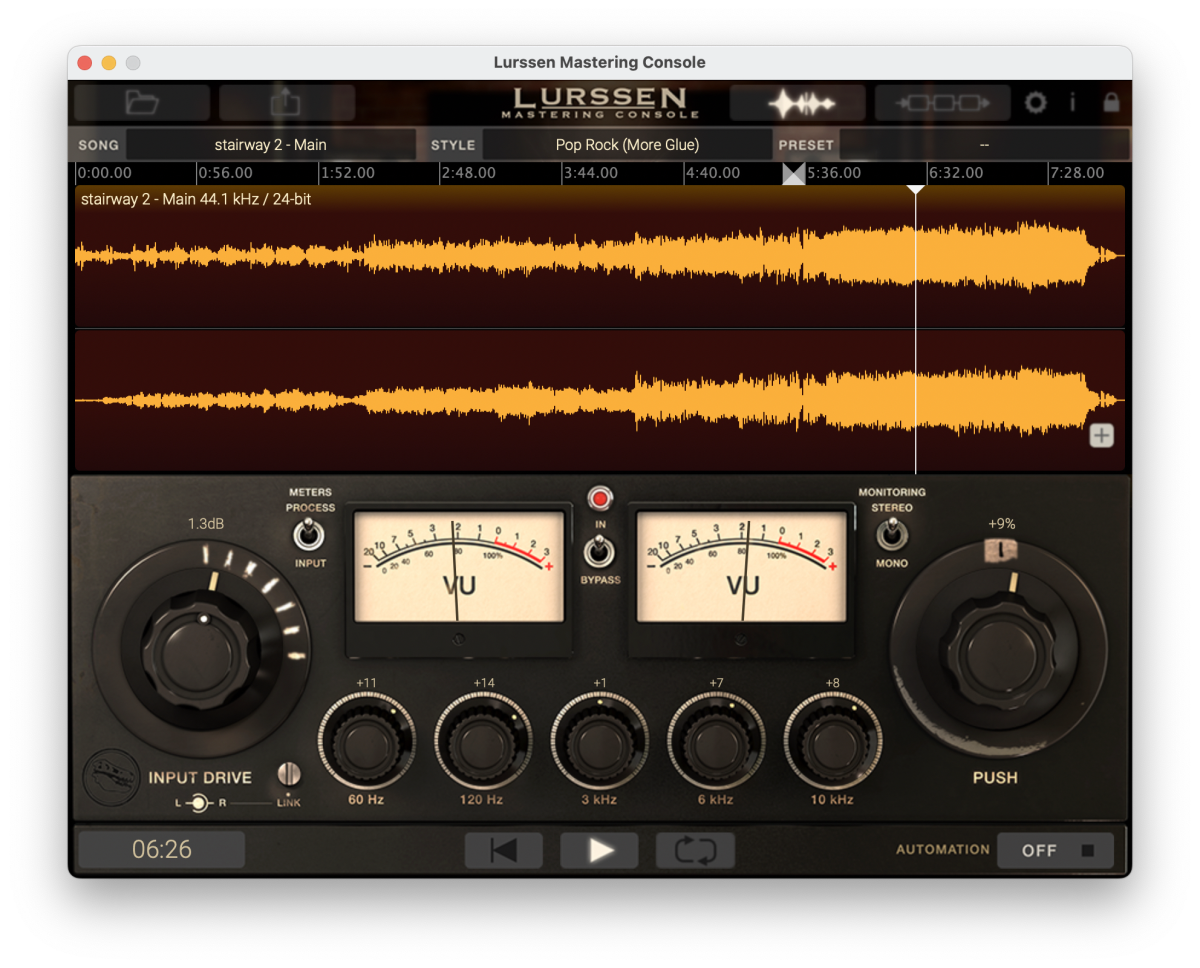This screenshot has width=1200, height=968.
Task: Click the 06:26 time display
Action: 162,850
